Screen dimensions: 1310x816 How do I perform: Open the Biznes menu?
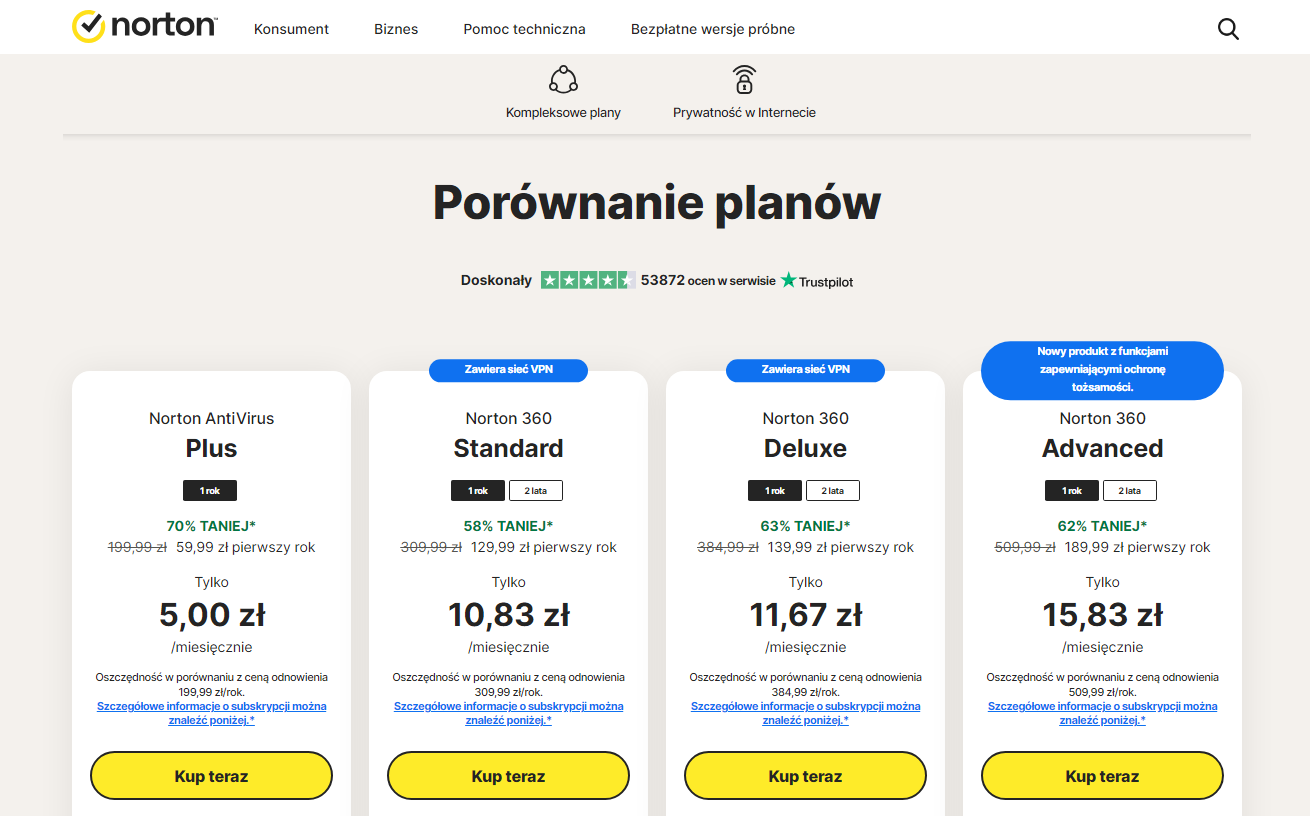pyautogui.click(x=396, y=29)
